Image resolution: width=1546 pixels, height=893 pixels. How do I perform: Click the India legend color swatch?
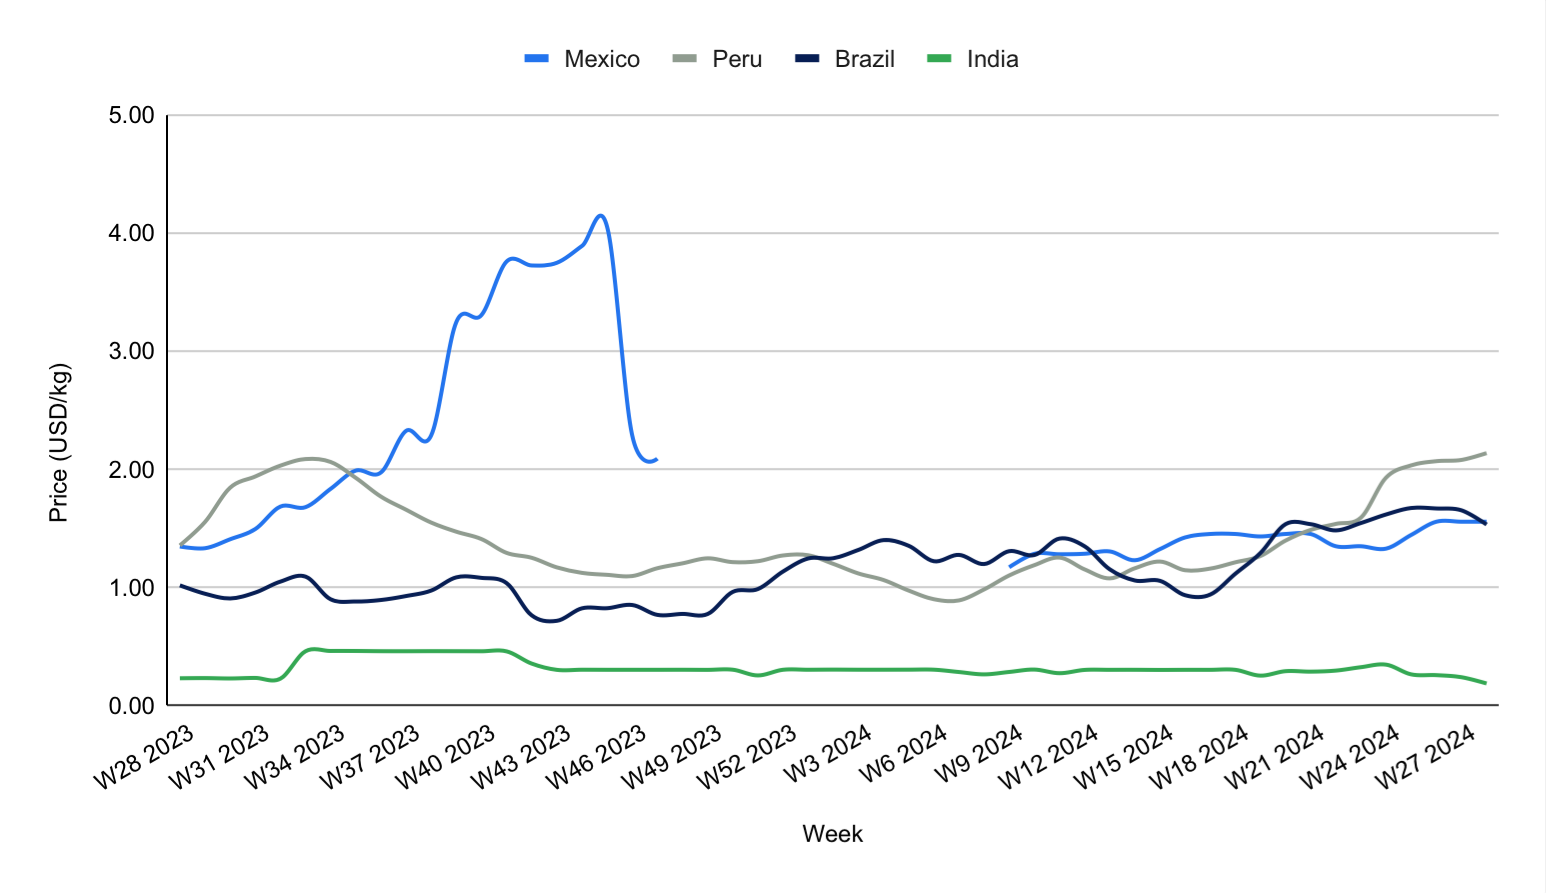click(940, 59)
